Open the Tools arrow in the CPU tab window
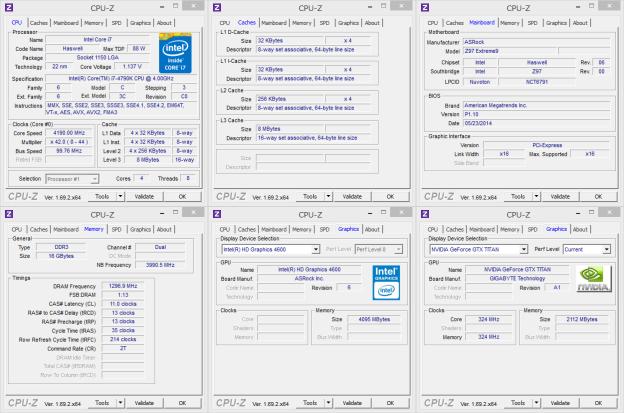624x413 pixels. point(120,197)
